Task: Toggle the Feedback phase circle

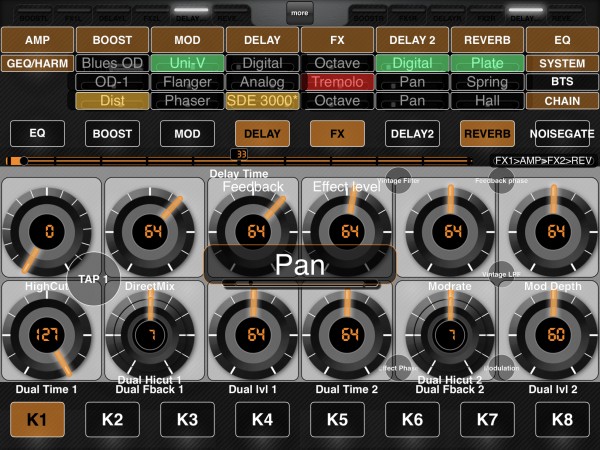Action: click(501, 181)
